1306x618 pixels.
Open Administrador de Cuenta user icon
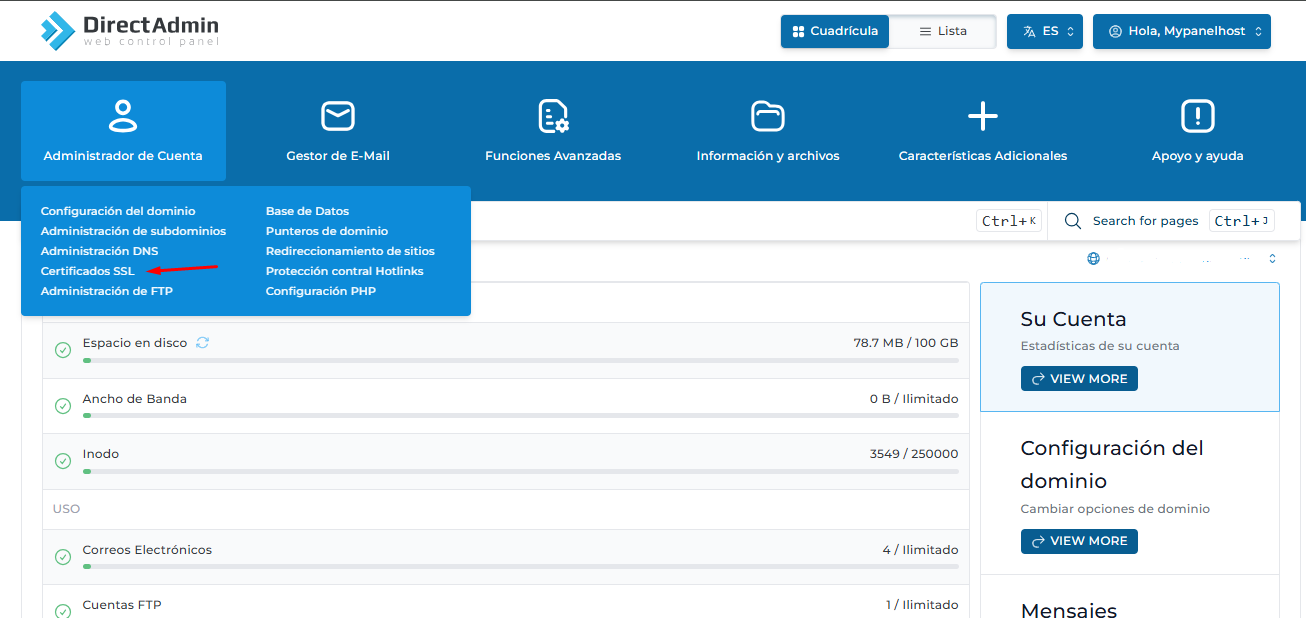[x=123, y=116]
